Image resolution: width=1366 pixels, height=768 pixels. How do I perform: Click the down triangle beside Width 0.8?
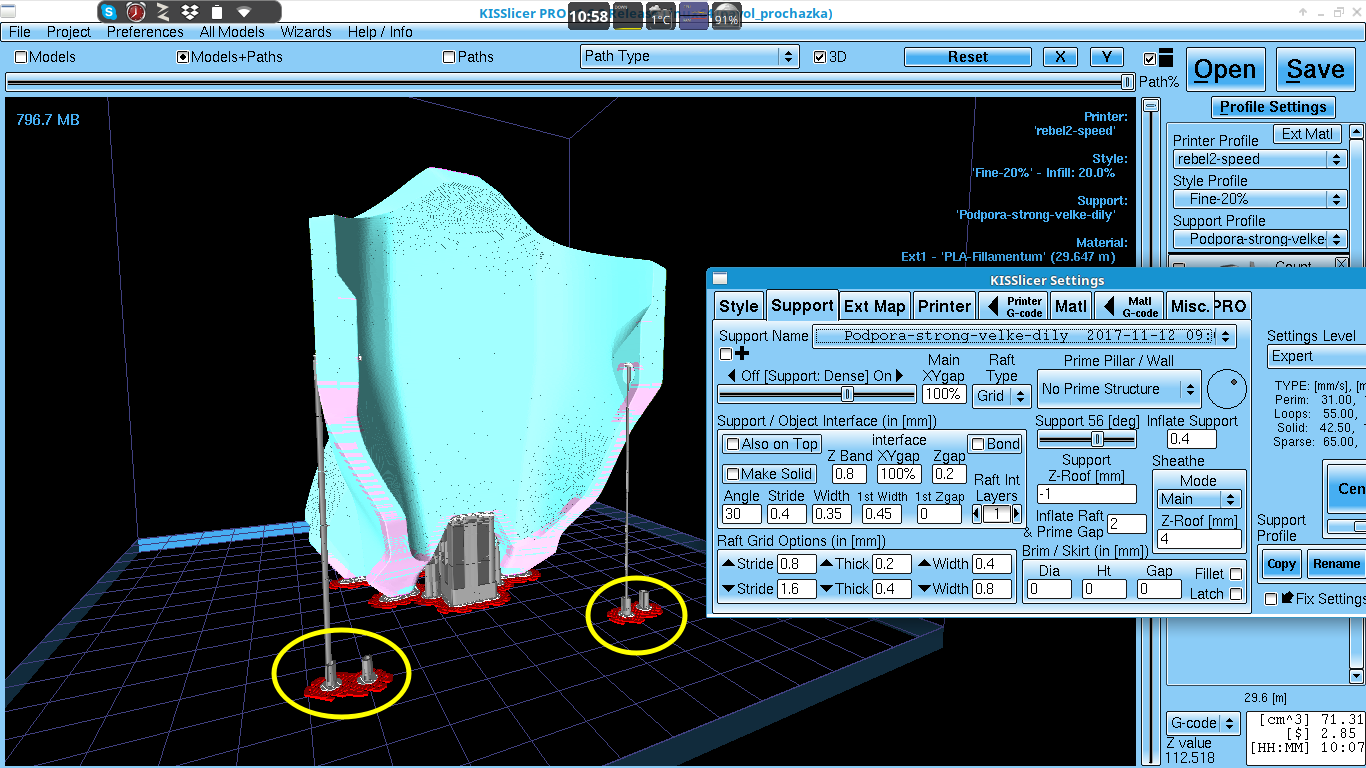pos(924,589)
